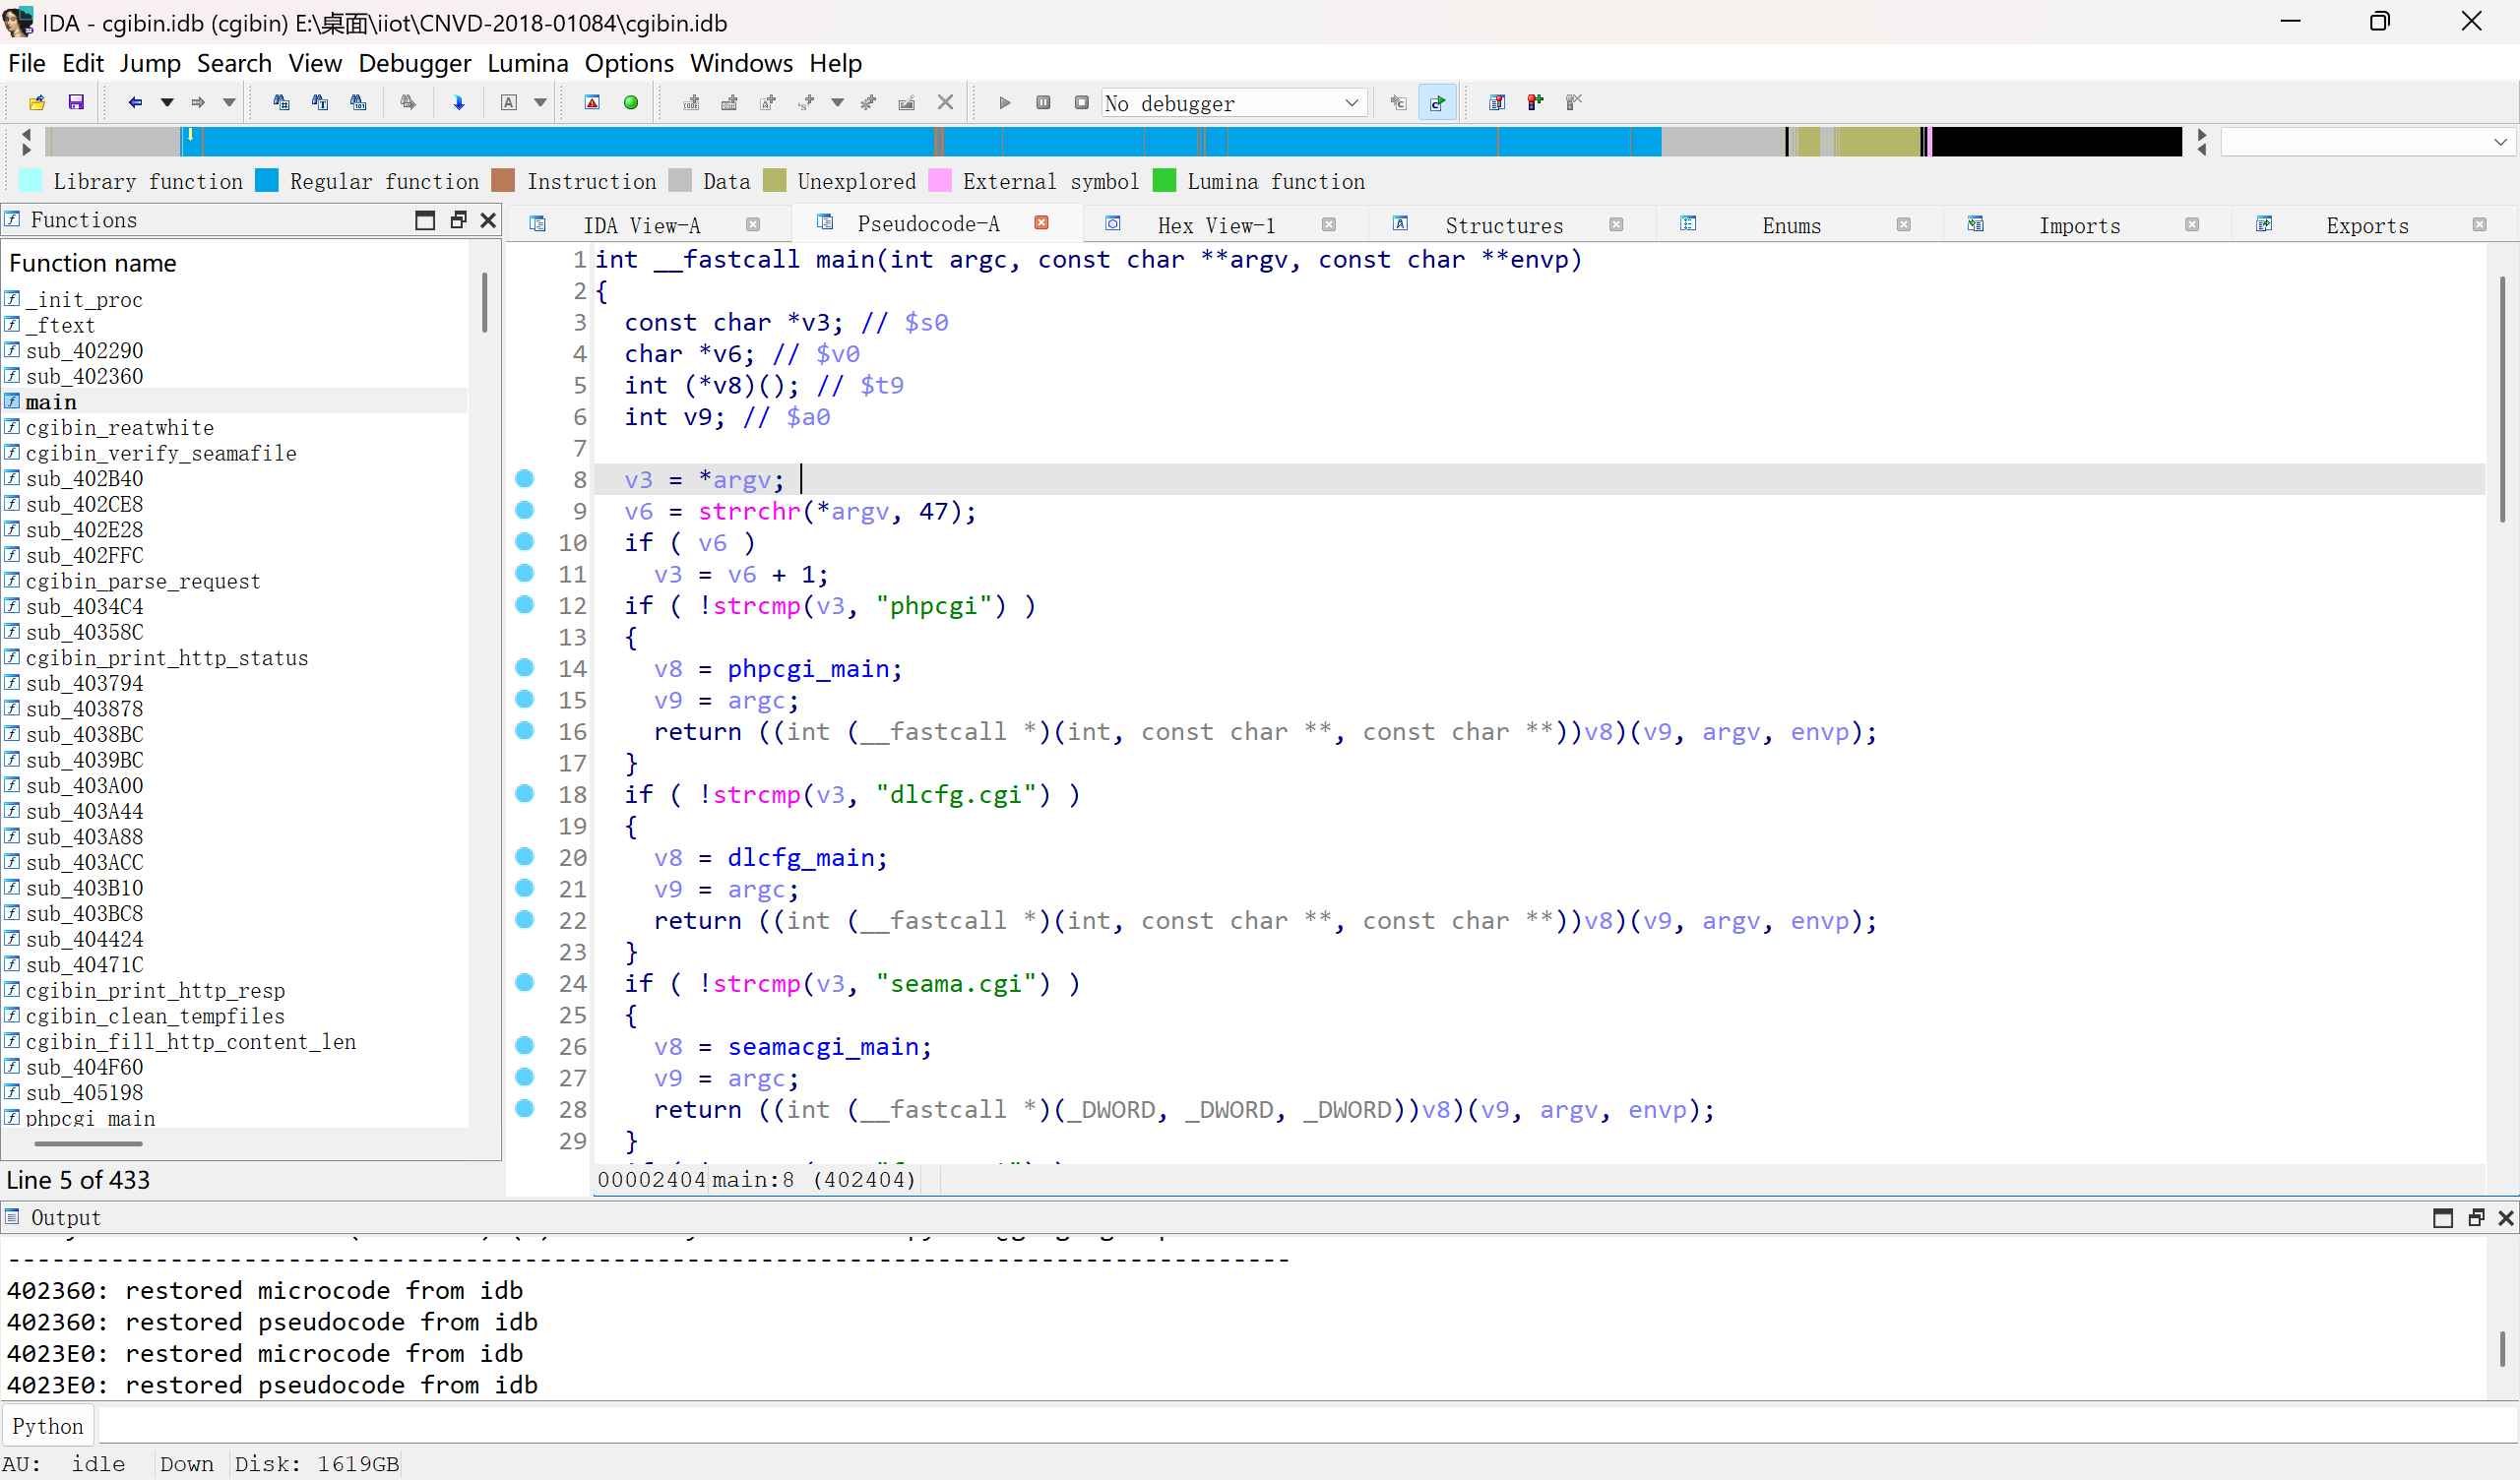Click phpcgi_main in pseudocode line 14
This screenshot has height=1480, width=2520.
pyautogui.click(x=807, y=668)
